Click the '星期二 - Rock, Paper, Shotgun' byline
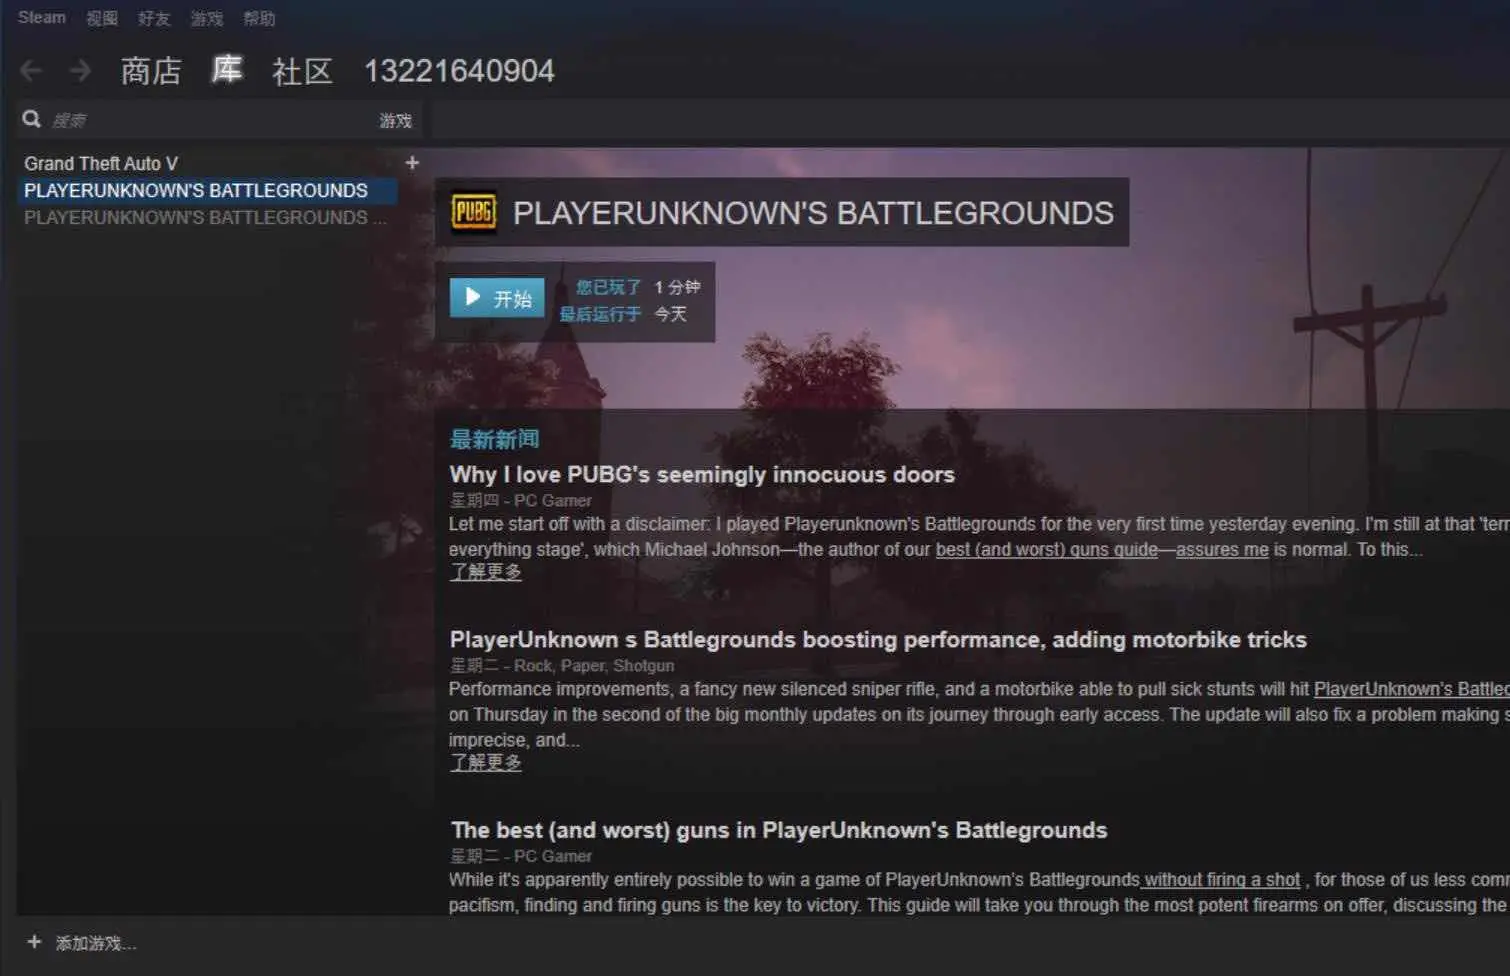 (561, 665)
